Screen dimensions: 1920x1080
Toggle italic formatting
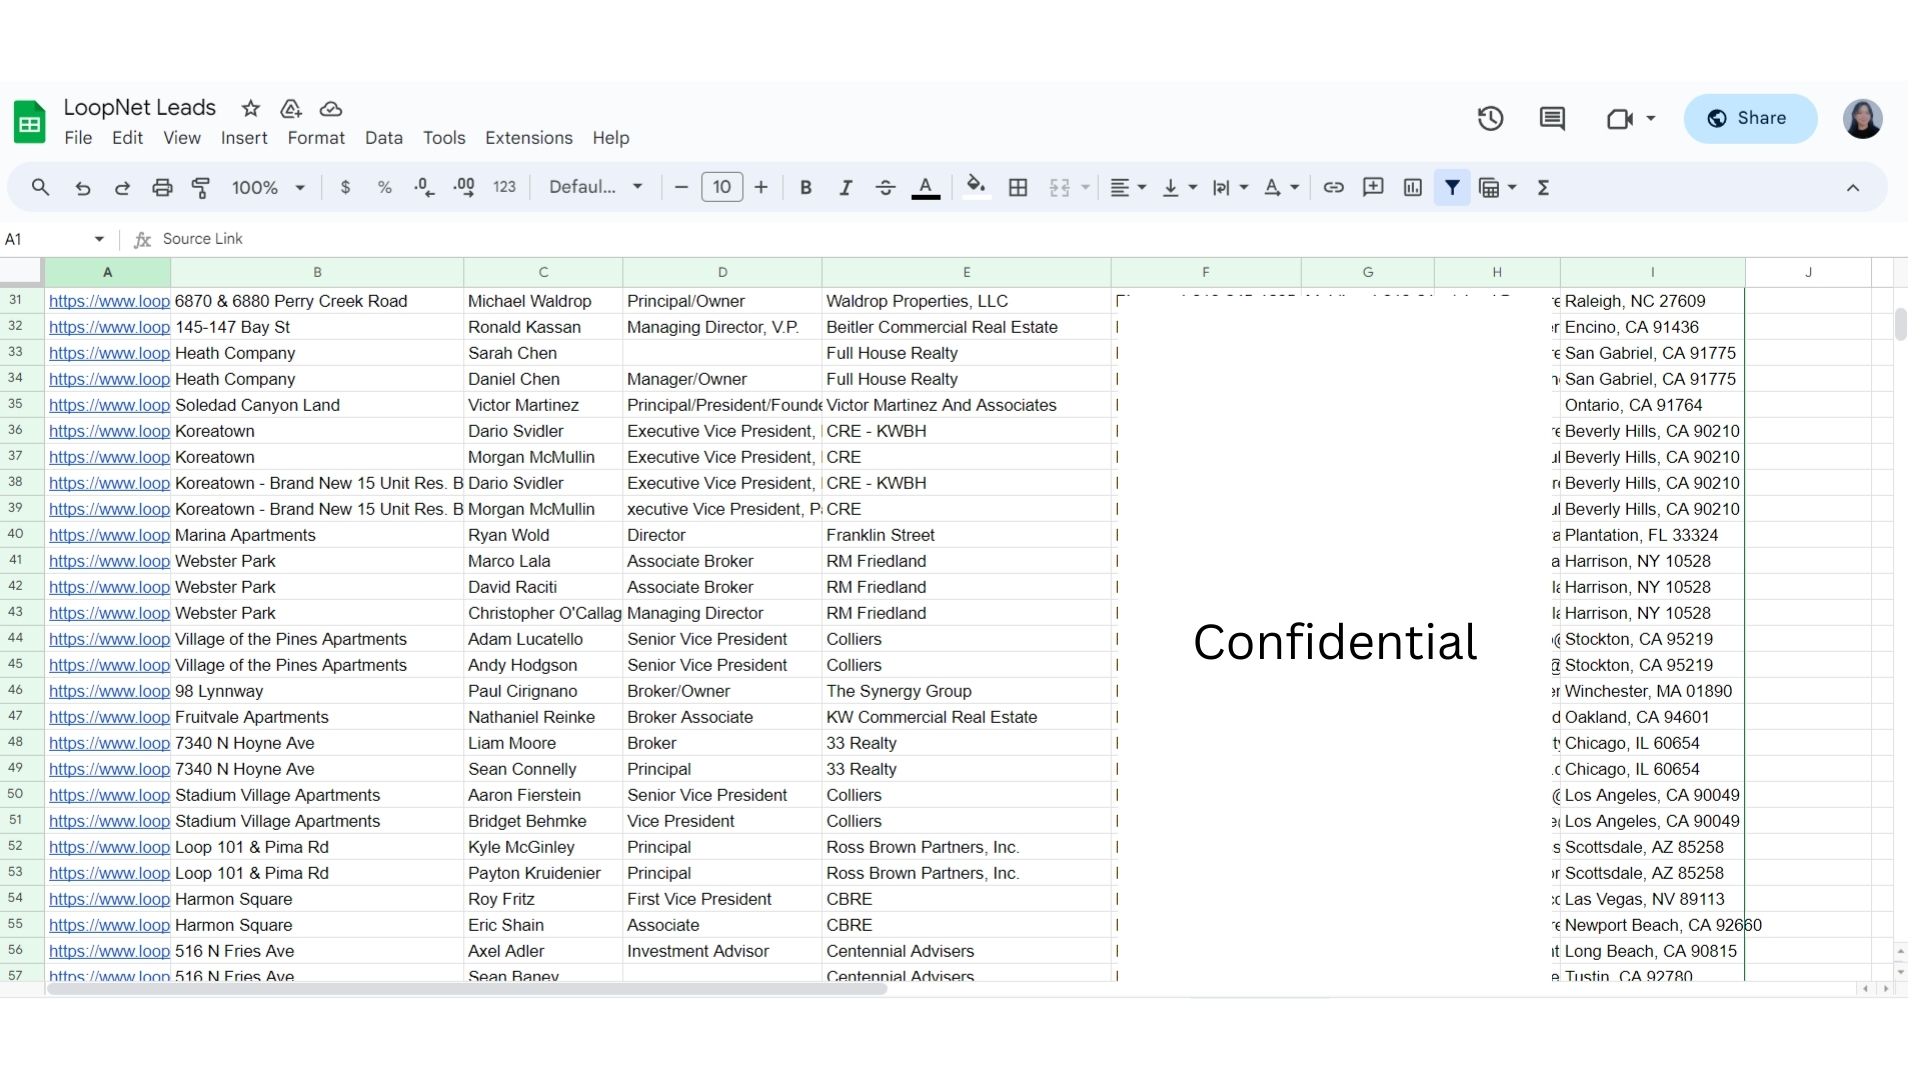pyautogui.click(x=845, y=188)
